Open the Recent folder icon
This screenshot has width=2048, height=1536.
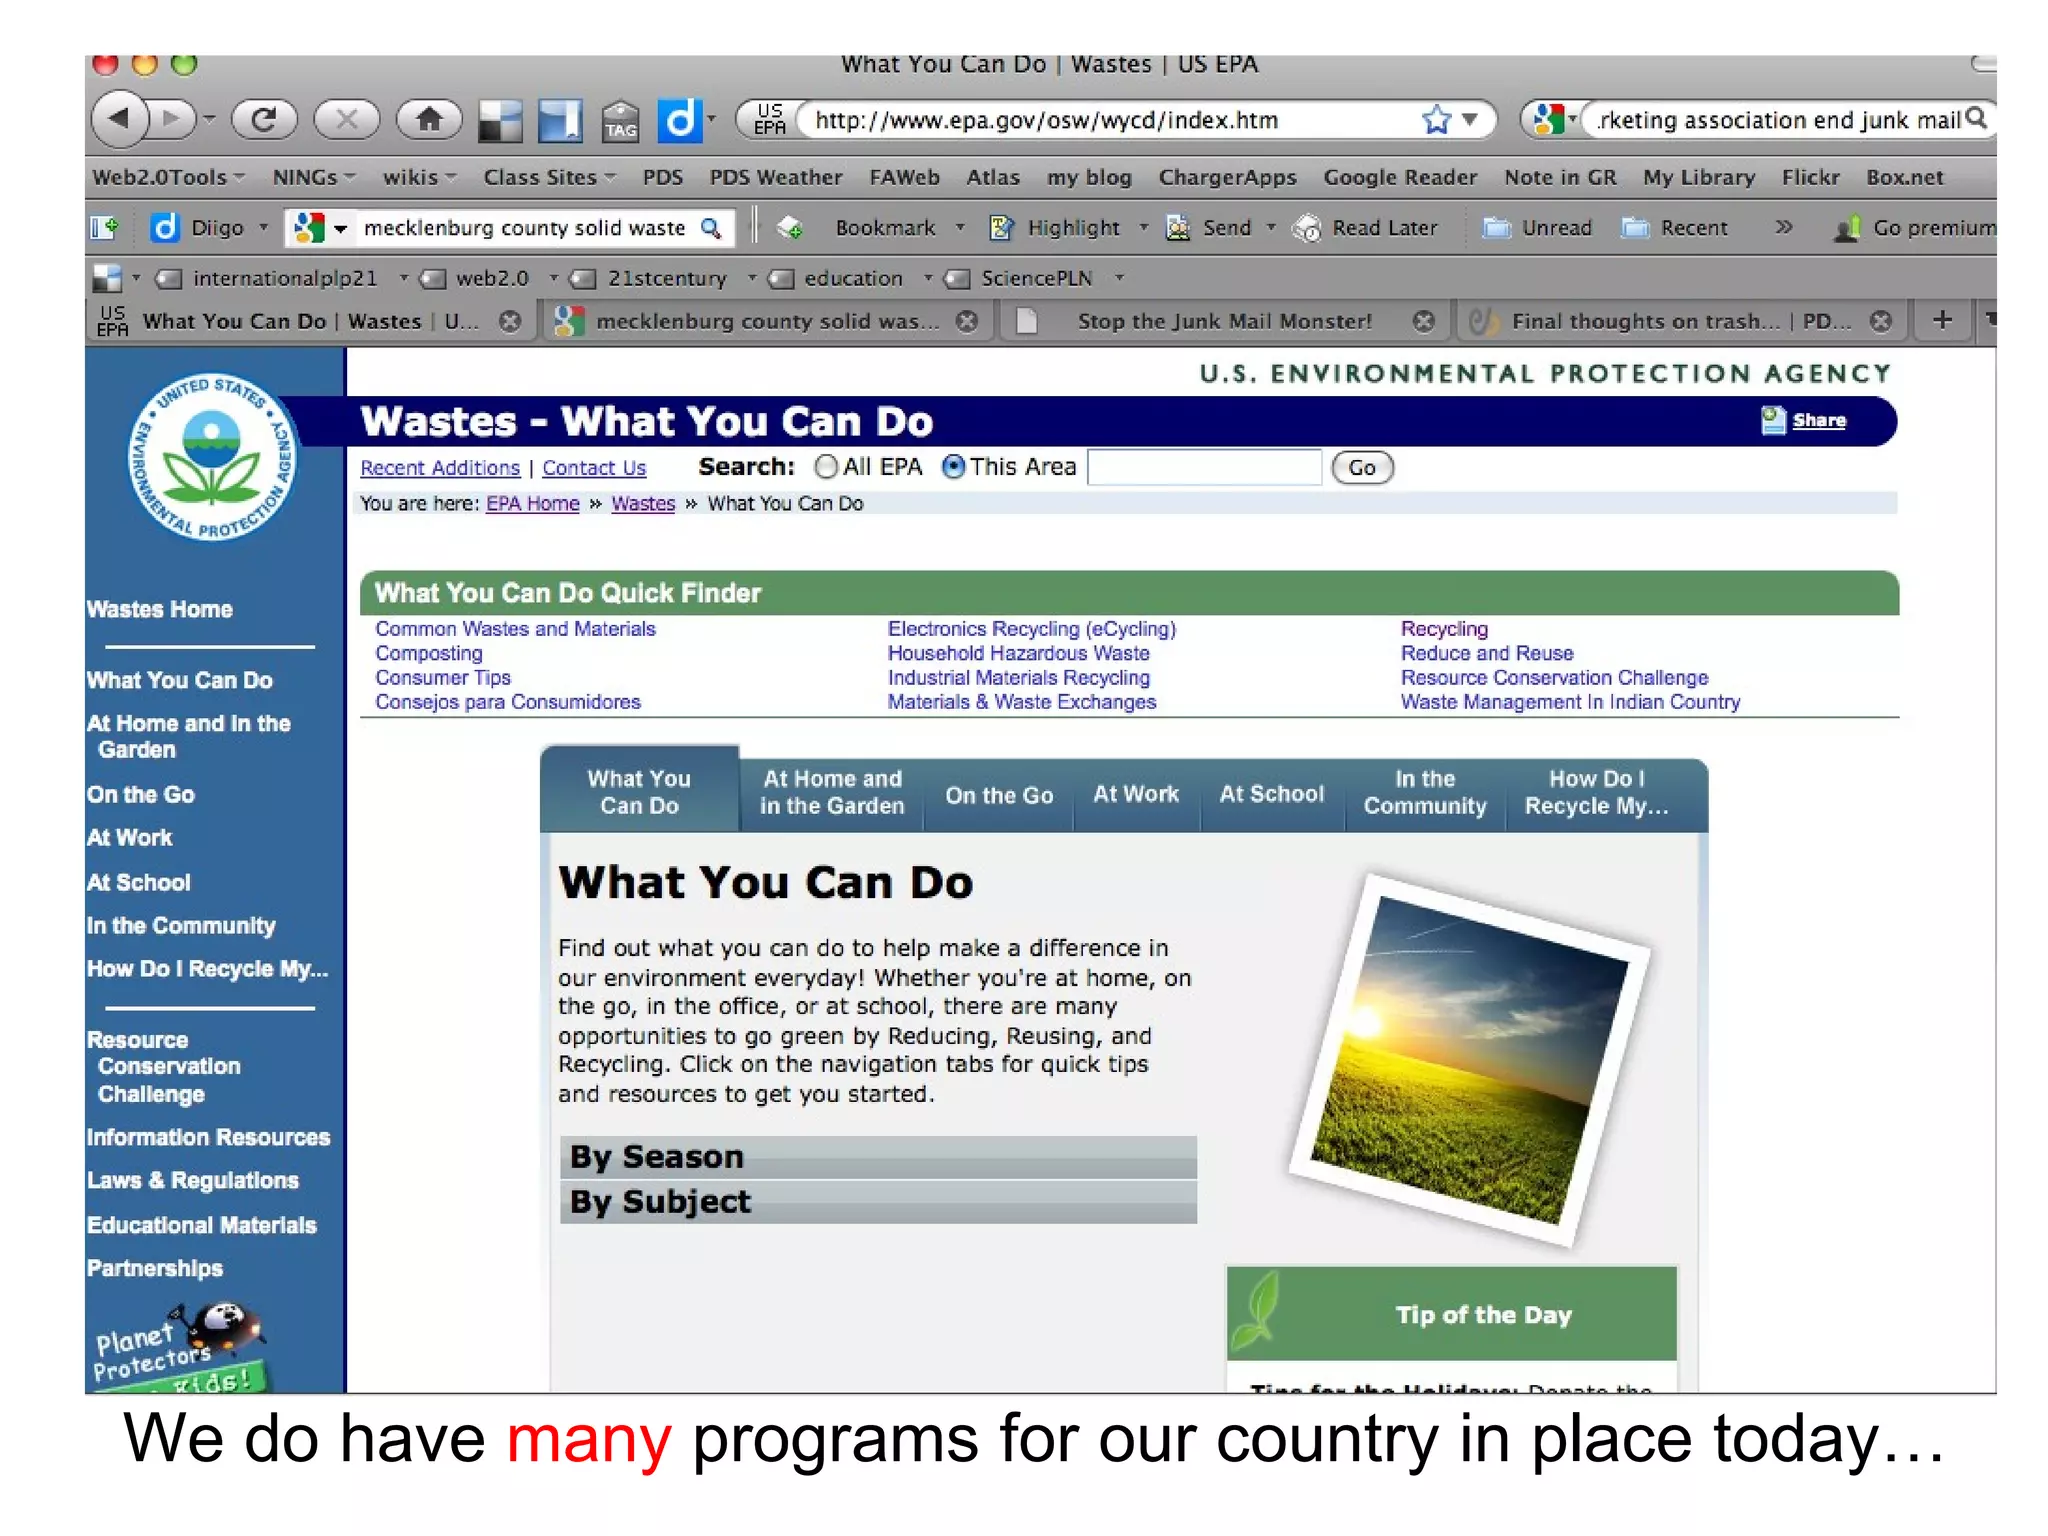pos(1635,228)
